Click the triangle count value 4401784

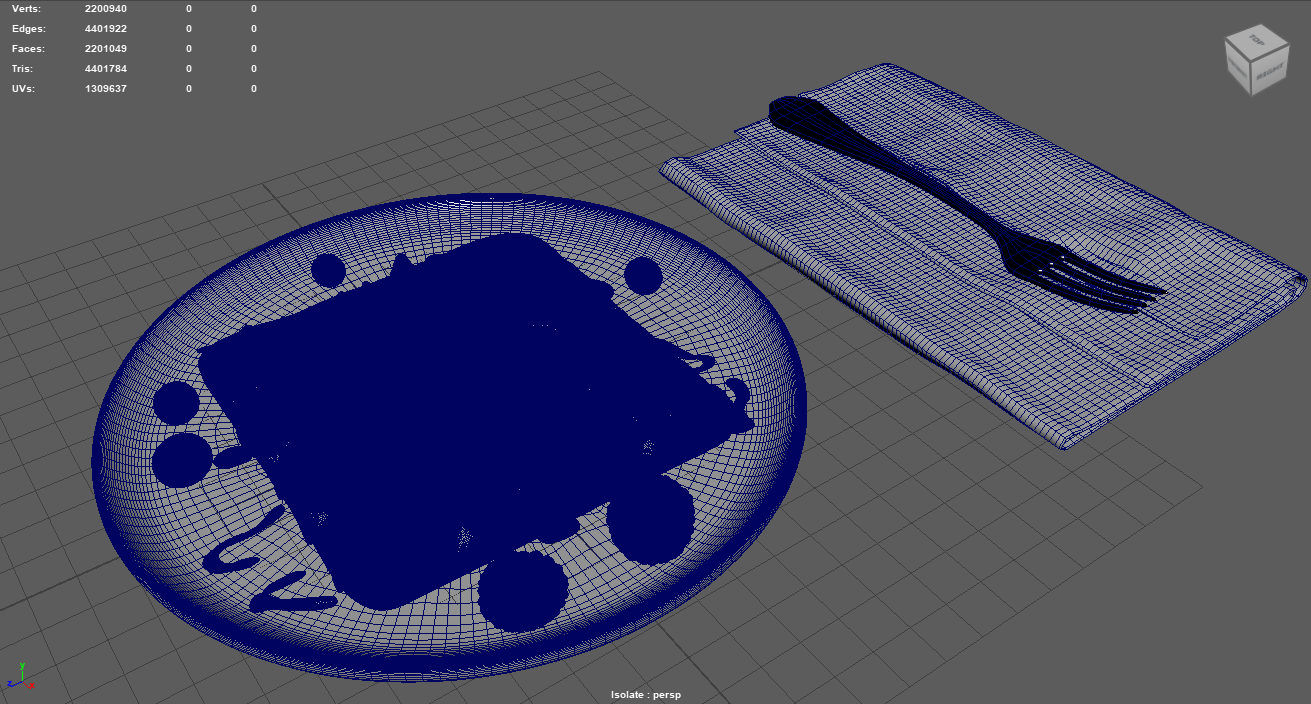pos(106,69)
